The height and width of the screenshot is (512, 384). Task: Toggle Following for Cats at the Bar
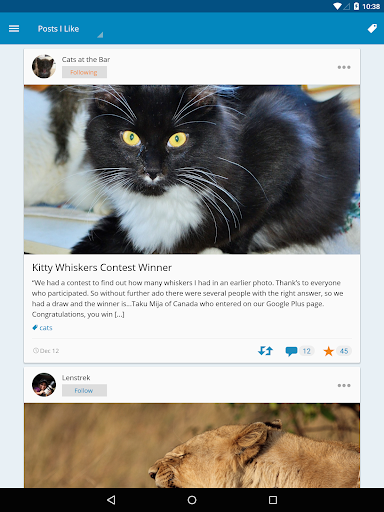pyautogui.click(x=84, y=72)
